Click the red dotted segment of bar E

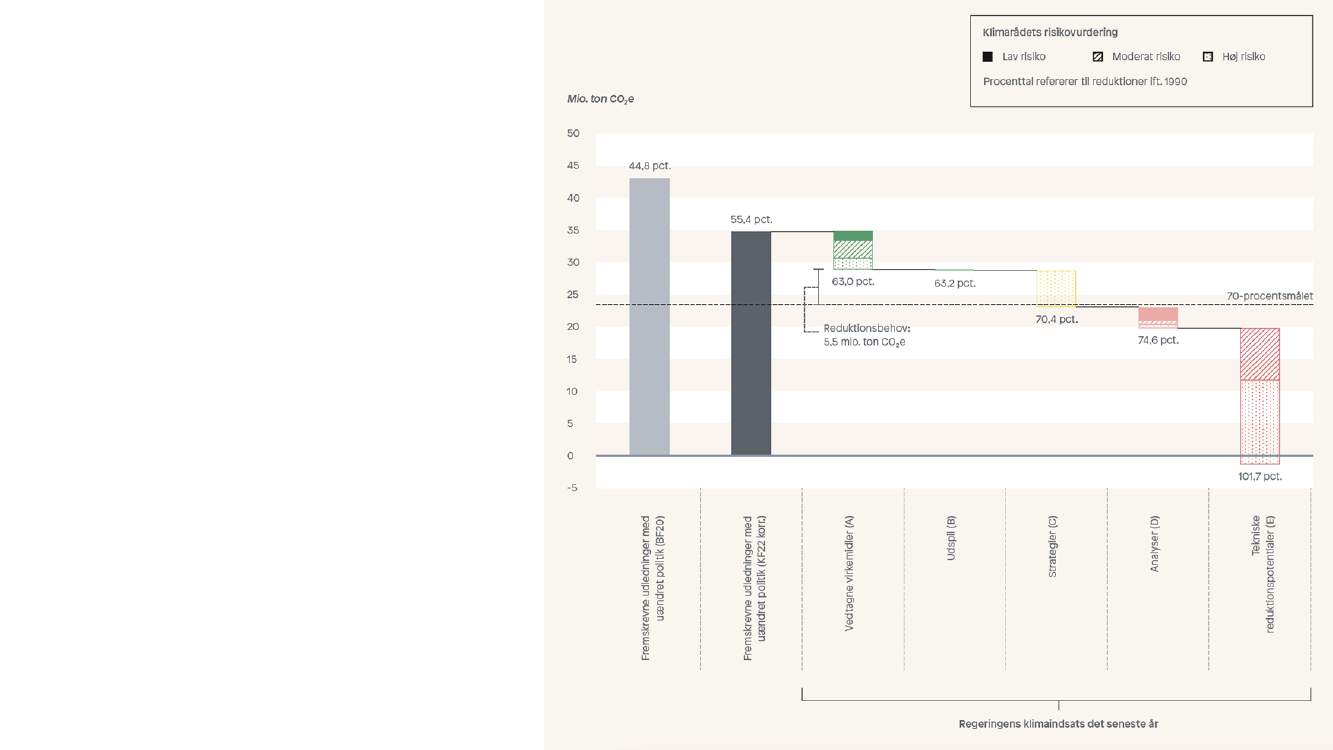coord(1259,421)
